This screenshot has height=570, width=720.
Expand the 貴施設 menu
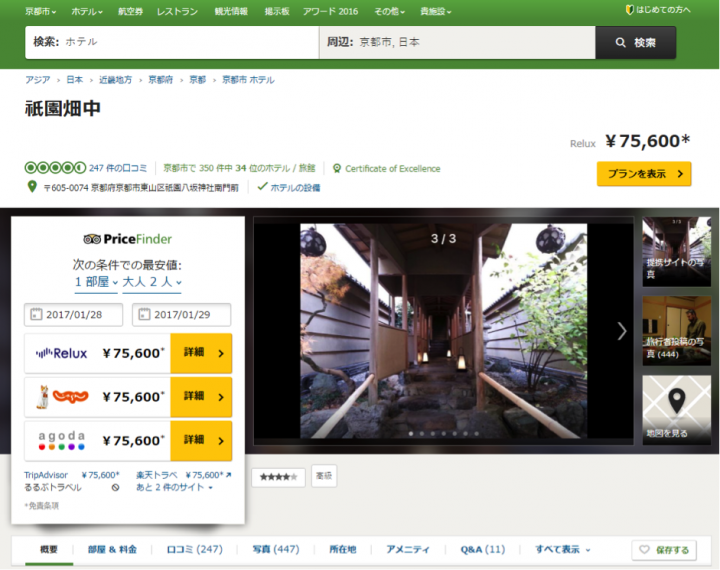[x=435, y=11]
